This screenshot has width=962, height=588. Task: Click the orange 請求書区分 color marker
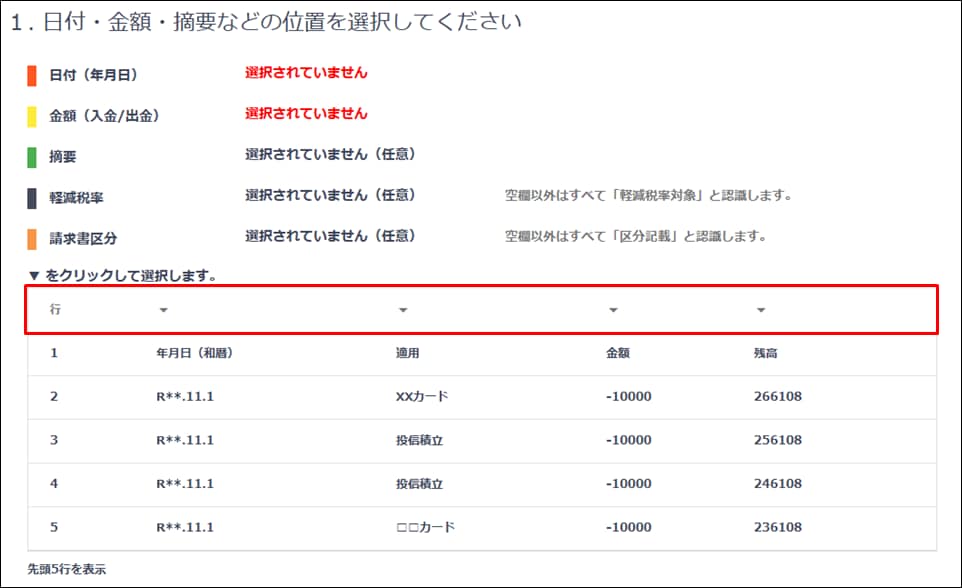pyautogui.click(x=32, y=239)
